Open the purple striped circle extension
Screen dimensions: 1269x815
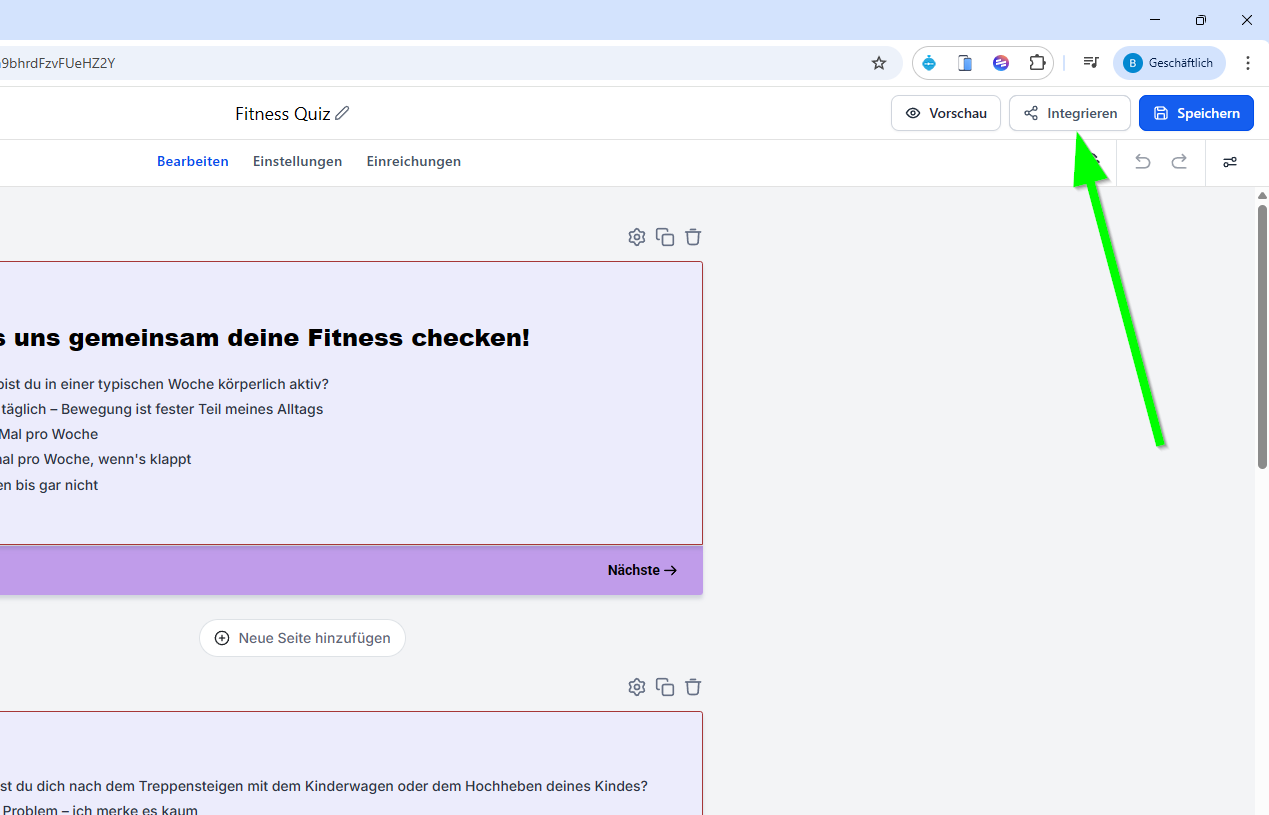click(1001, 63)
